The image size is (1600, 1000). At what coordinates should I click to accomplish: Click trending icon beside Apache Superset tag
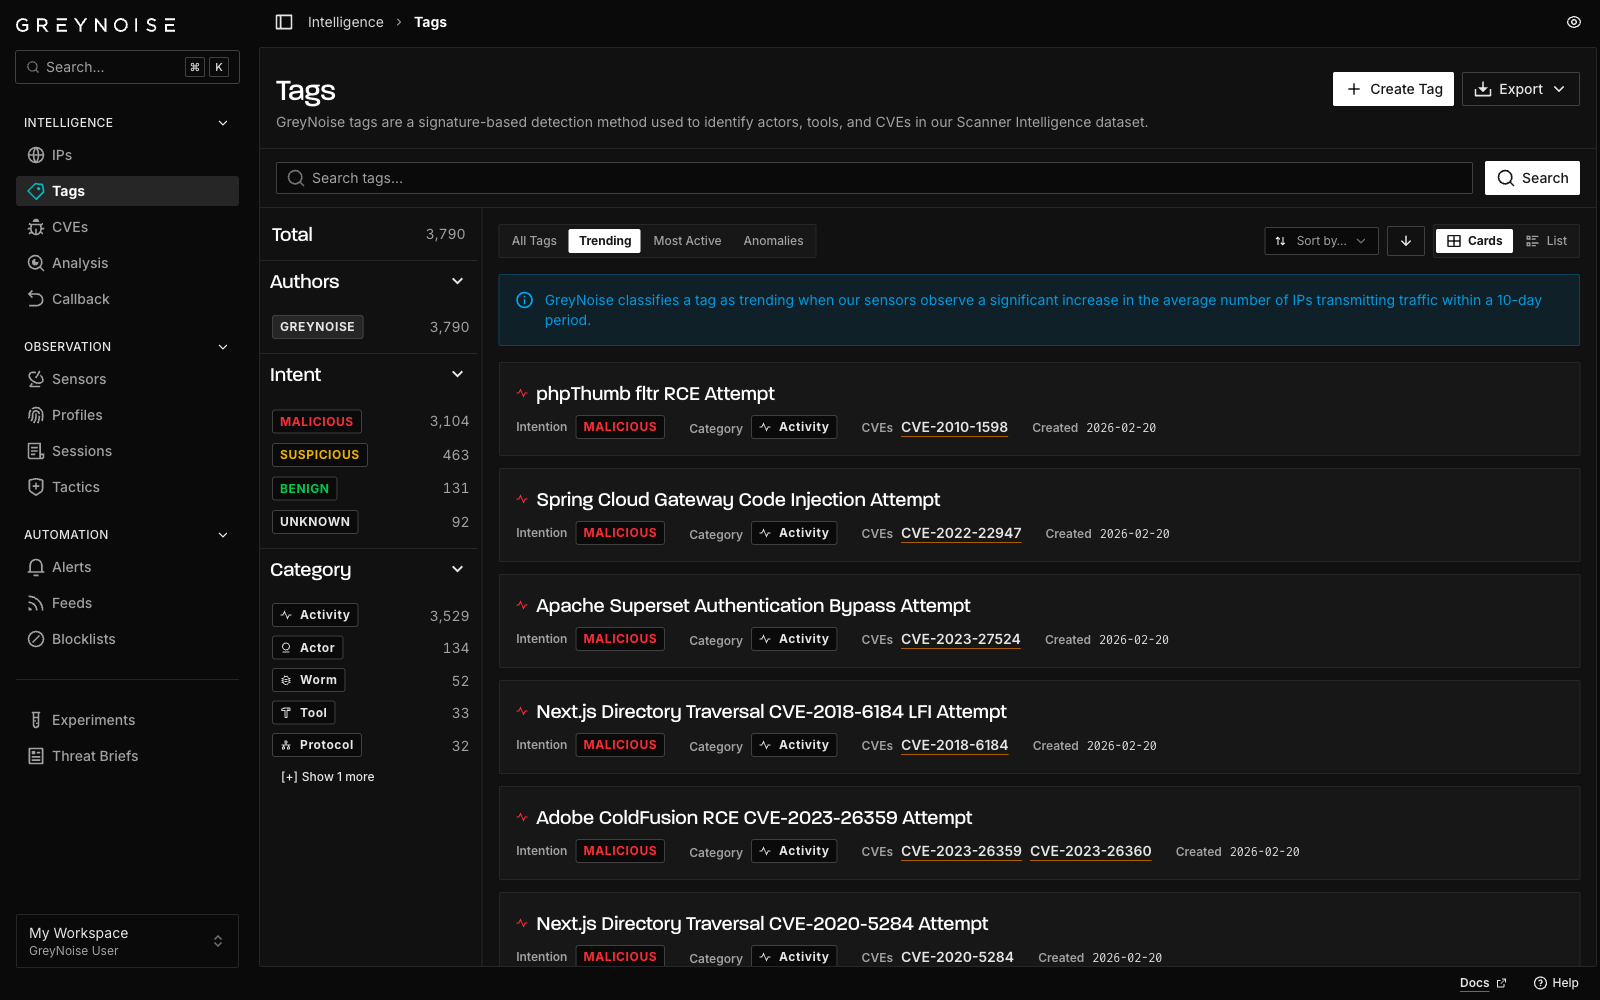pos(522,605)
